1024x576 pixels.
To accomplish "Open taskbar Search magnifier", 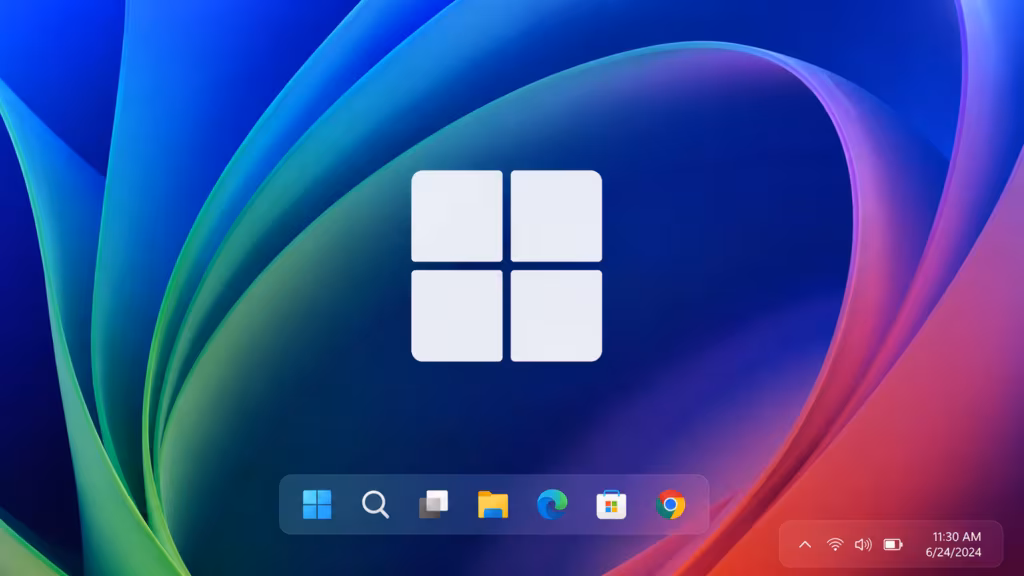I will click(x=376, y=504).
